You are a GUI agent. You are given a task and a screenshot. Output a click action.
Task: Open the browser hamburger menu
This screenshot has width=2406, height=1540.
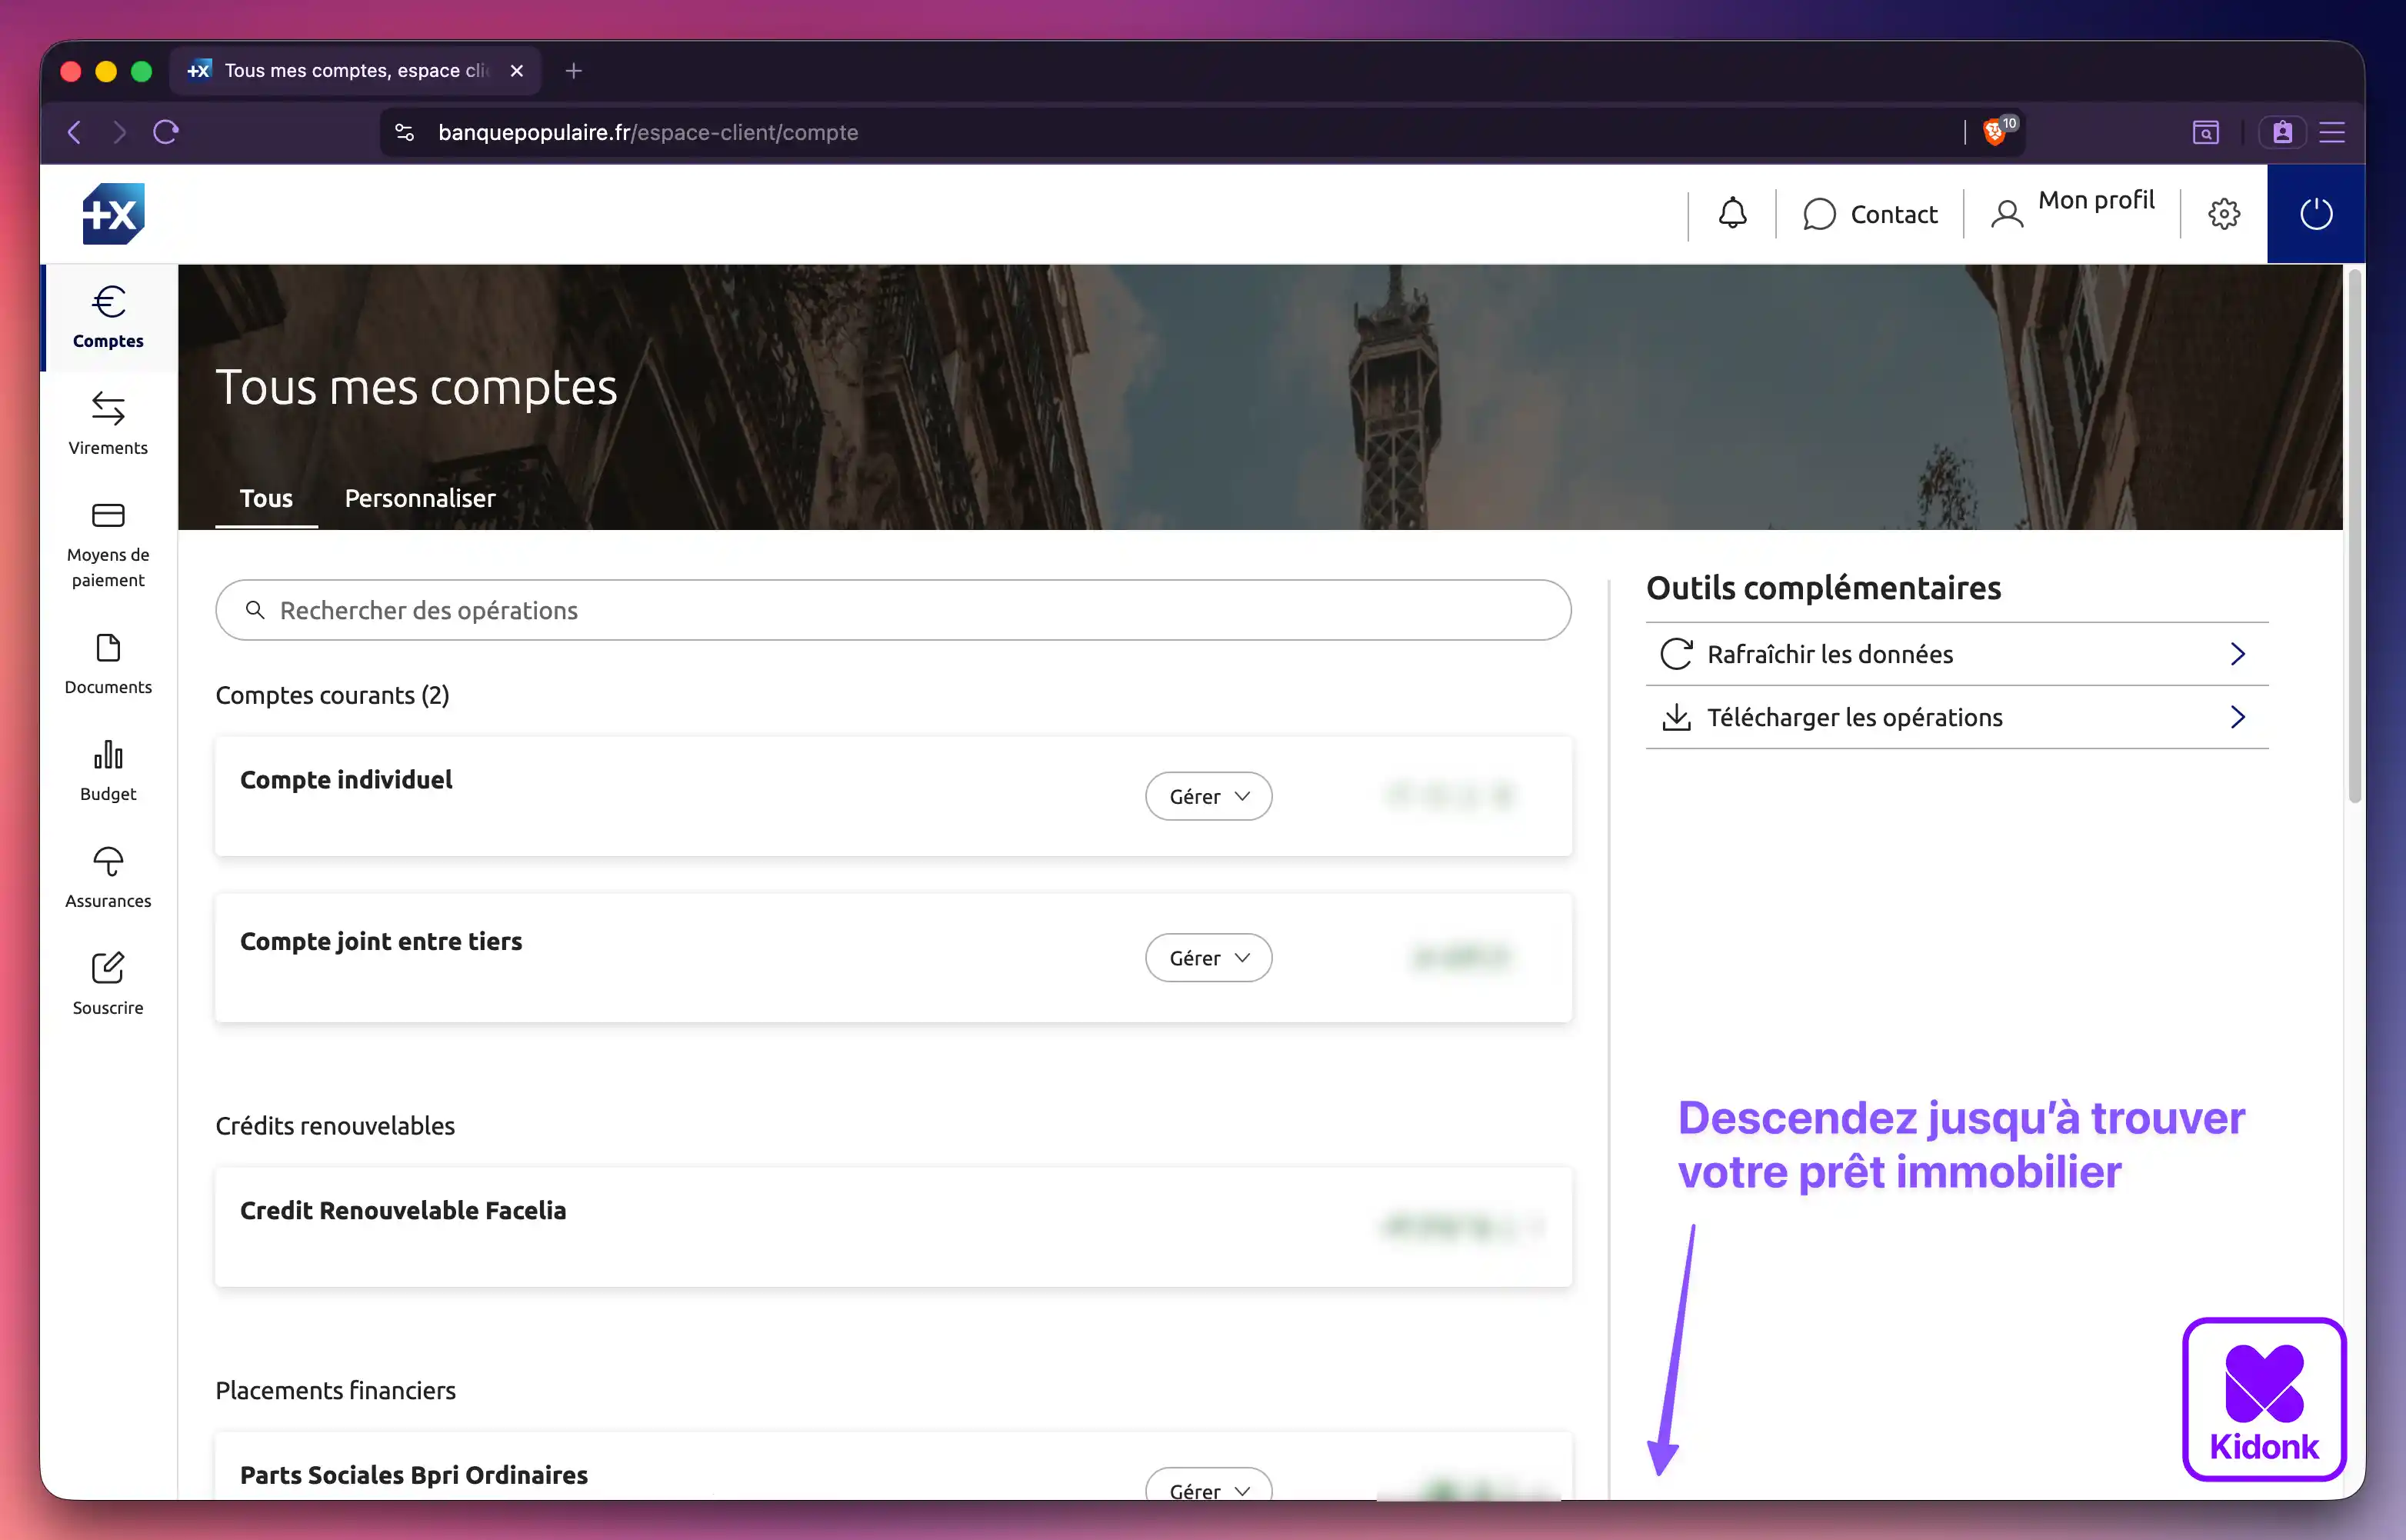pos(2332,132)
